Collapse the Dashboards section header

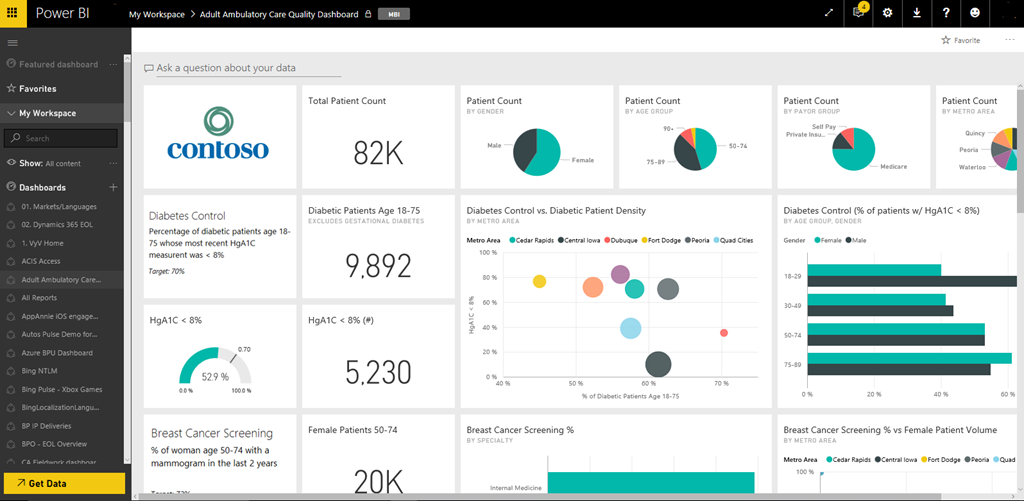click(42, 187)
